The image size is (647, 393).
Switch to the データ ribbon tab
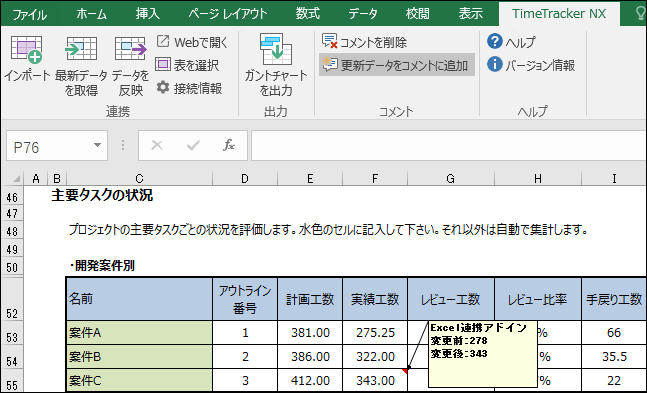(x=363, y=14)
